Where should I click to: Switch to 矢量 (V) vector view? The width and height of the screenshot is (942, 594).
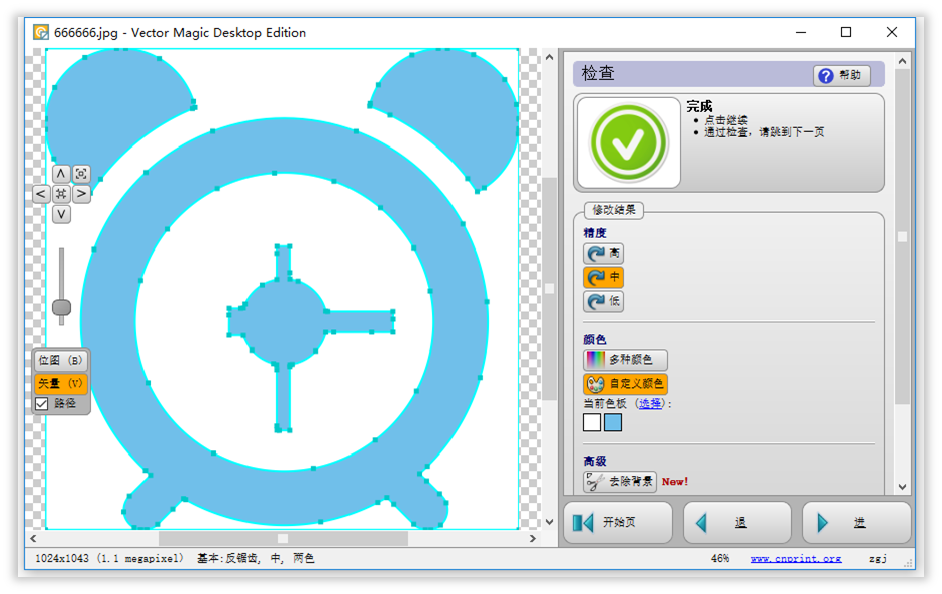point(61,383)
